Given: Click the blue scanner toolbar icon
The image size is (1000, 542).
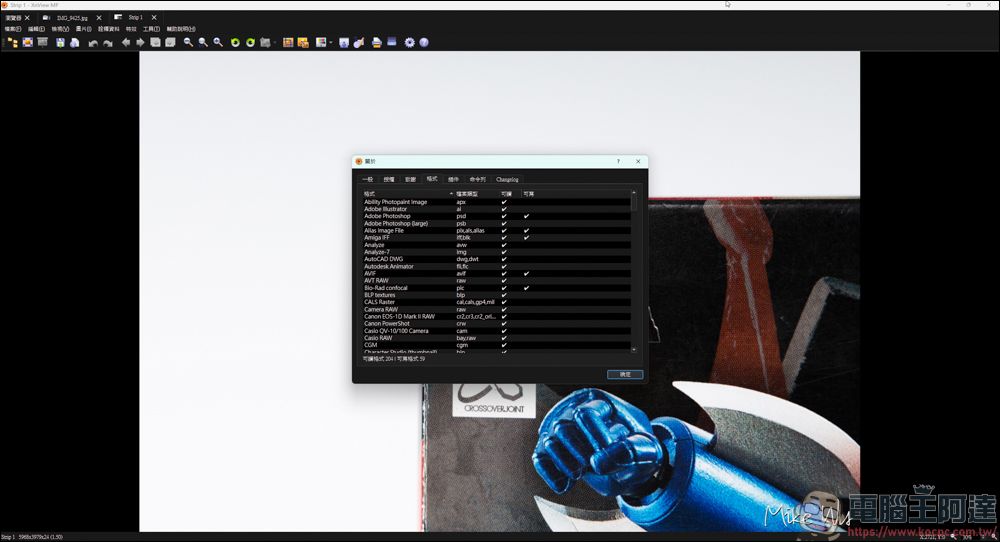Looking at the screenshot, I should pyautogui.click(x=392, y=43).
